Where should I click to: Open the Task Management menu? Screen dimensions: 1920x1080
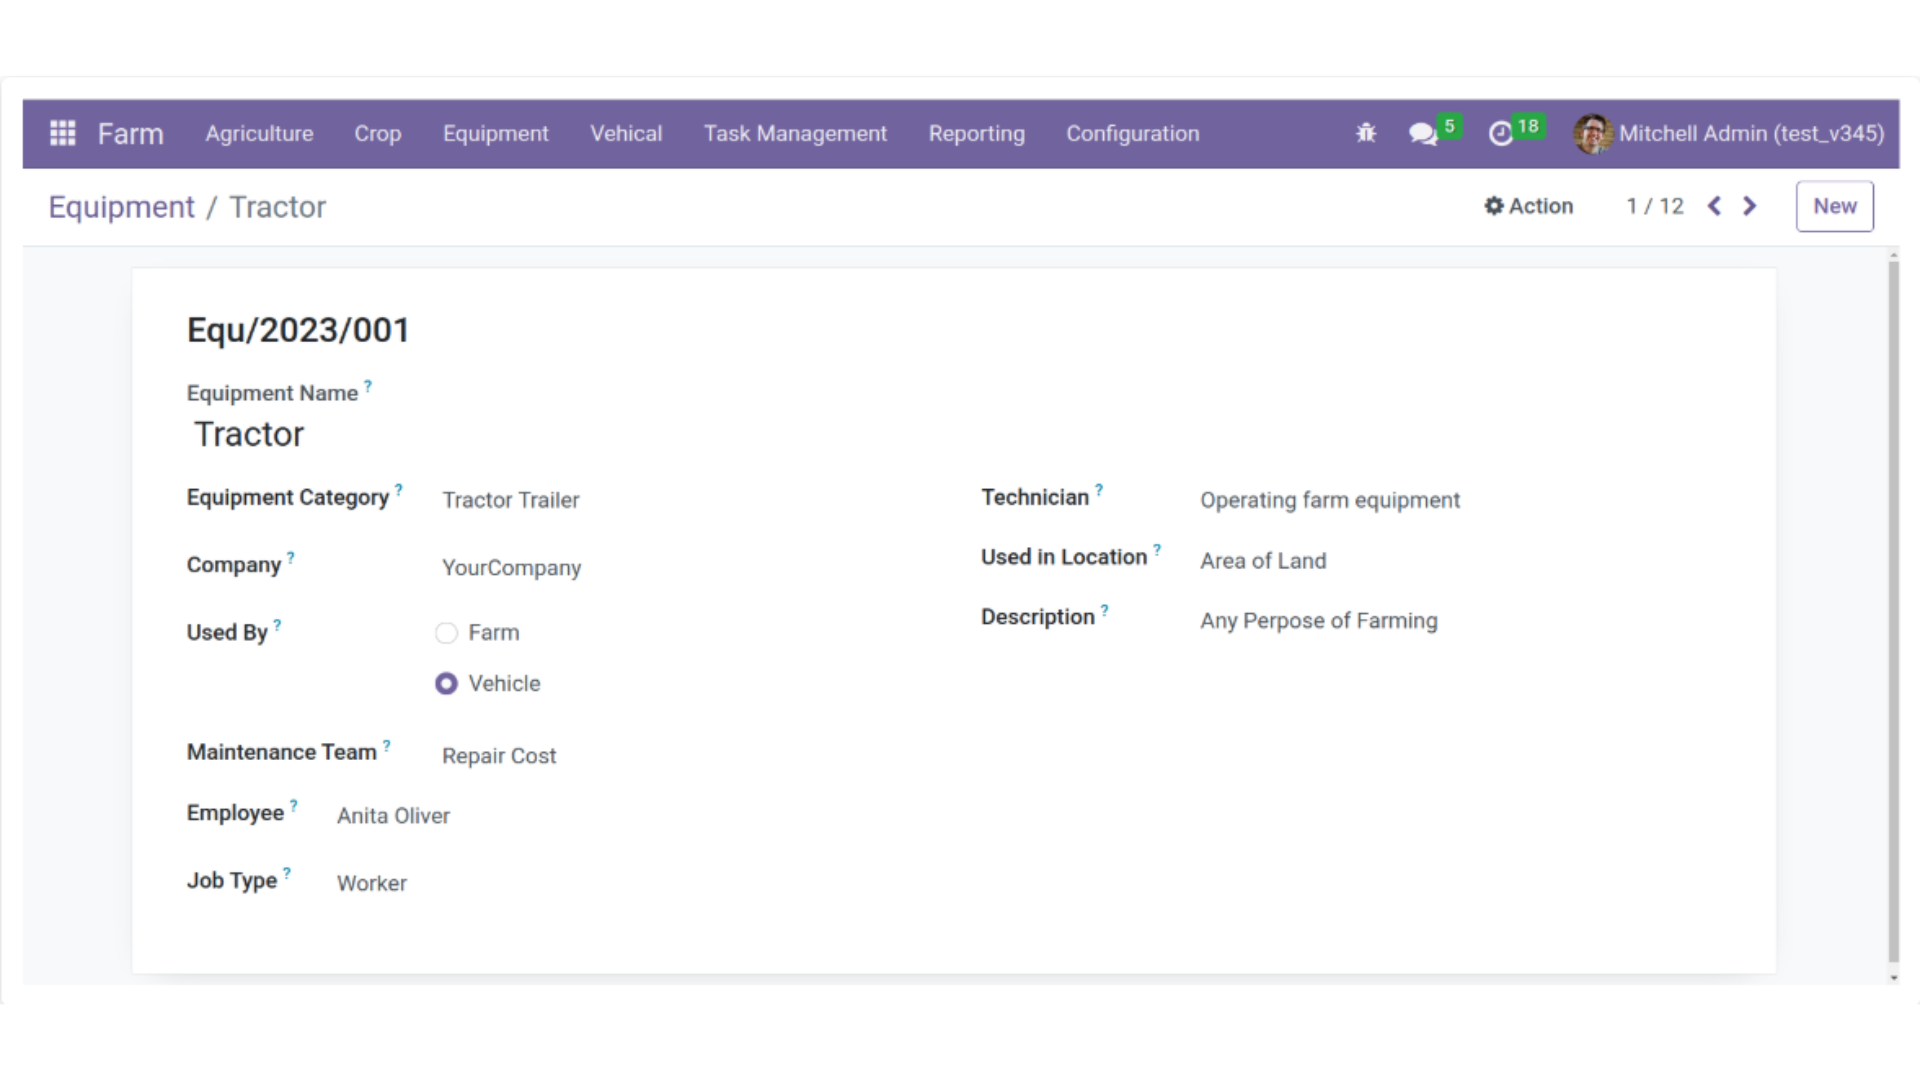tap(795, 133)
